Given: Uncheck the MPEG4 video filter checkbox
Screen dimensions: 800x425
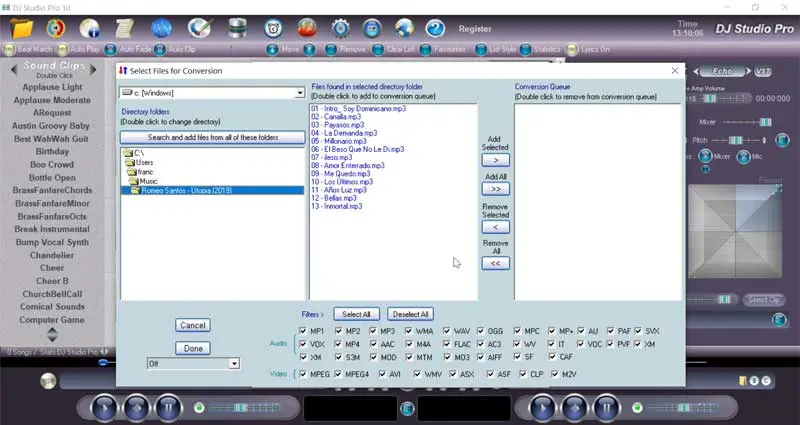Looking at the screenshot, I should [x=338, y=374].
